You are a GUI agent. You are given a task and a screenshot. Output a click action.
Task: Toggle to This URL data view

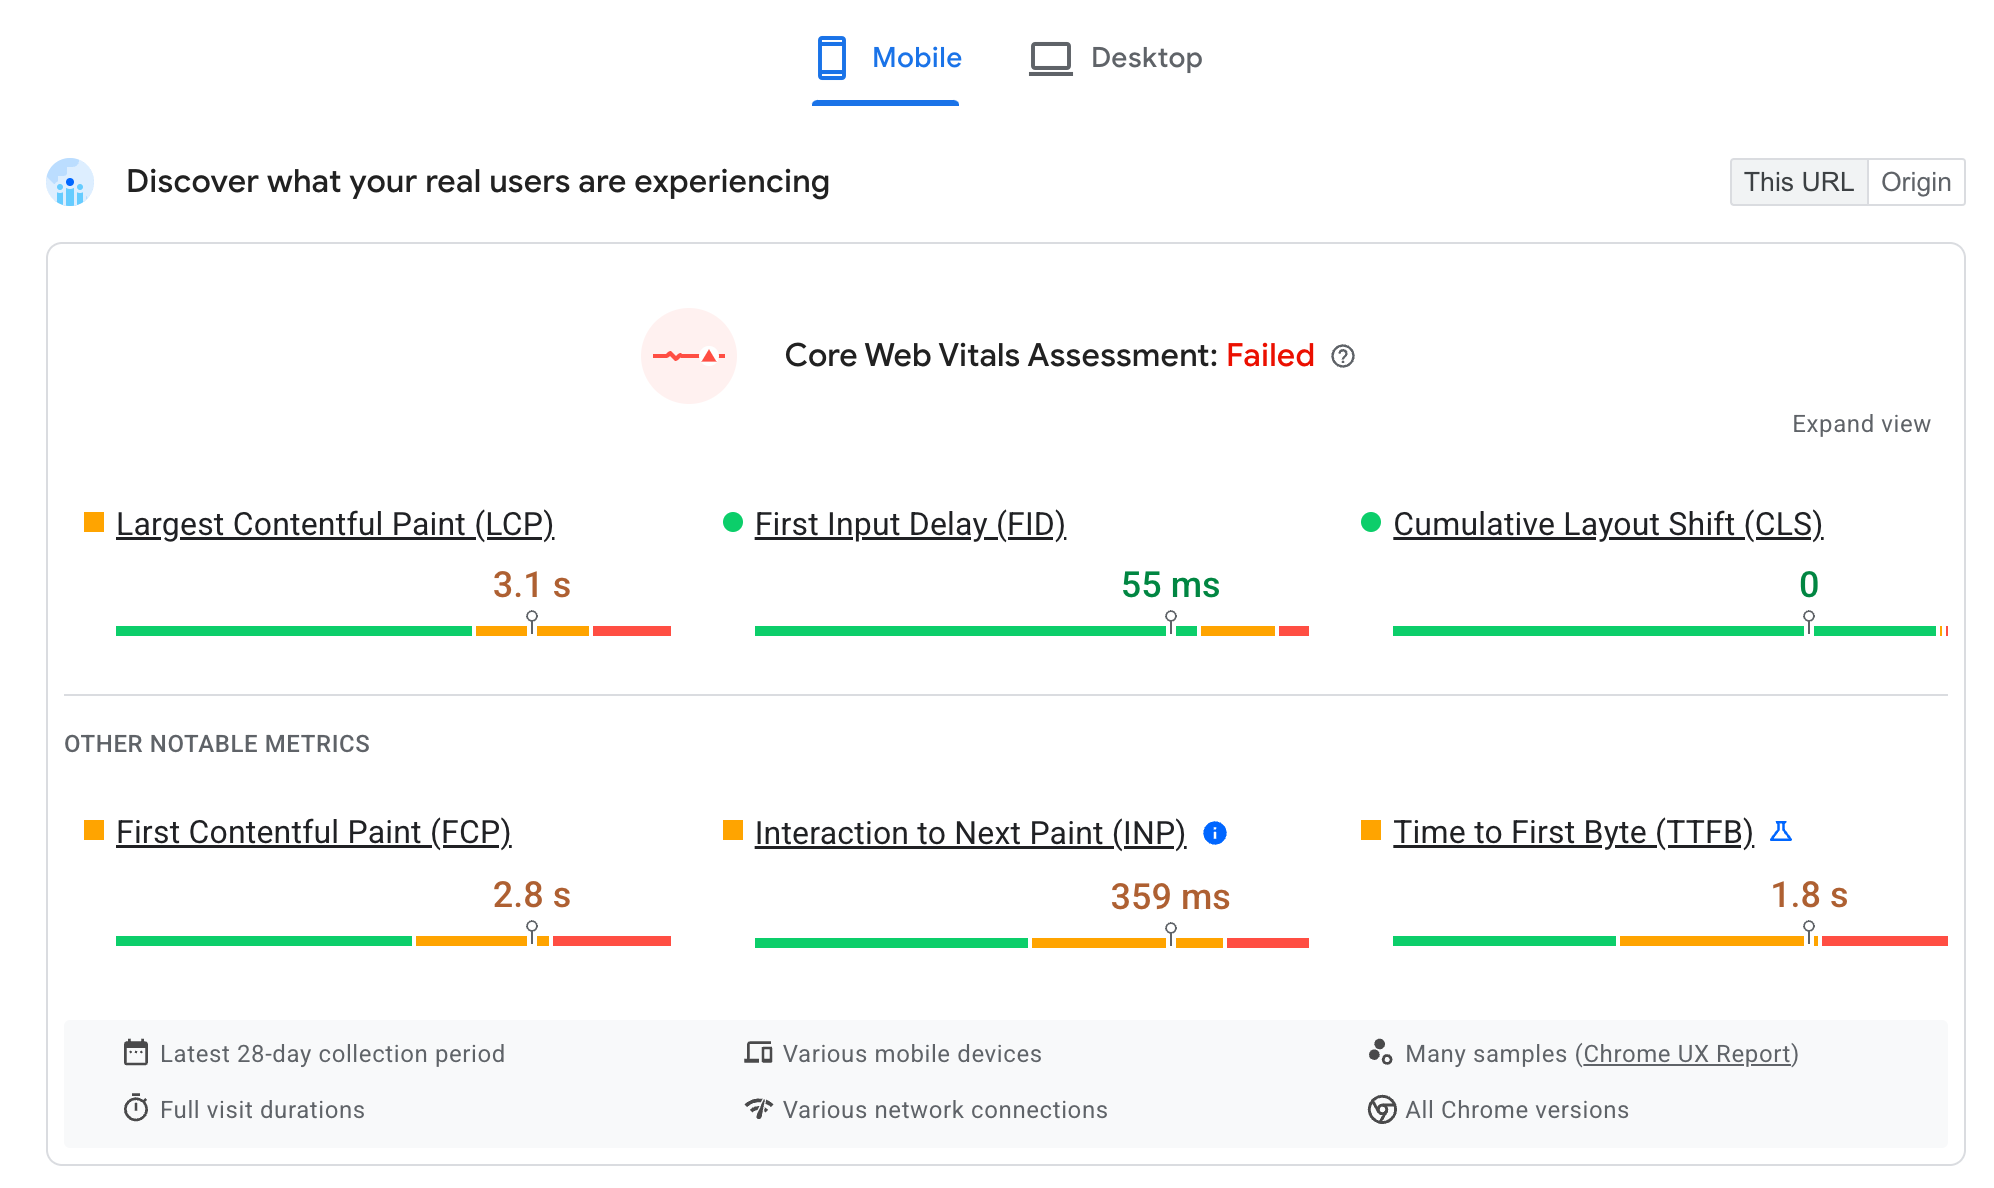coord(1797,181)
